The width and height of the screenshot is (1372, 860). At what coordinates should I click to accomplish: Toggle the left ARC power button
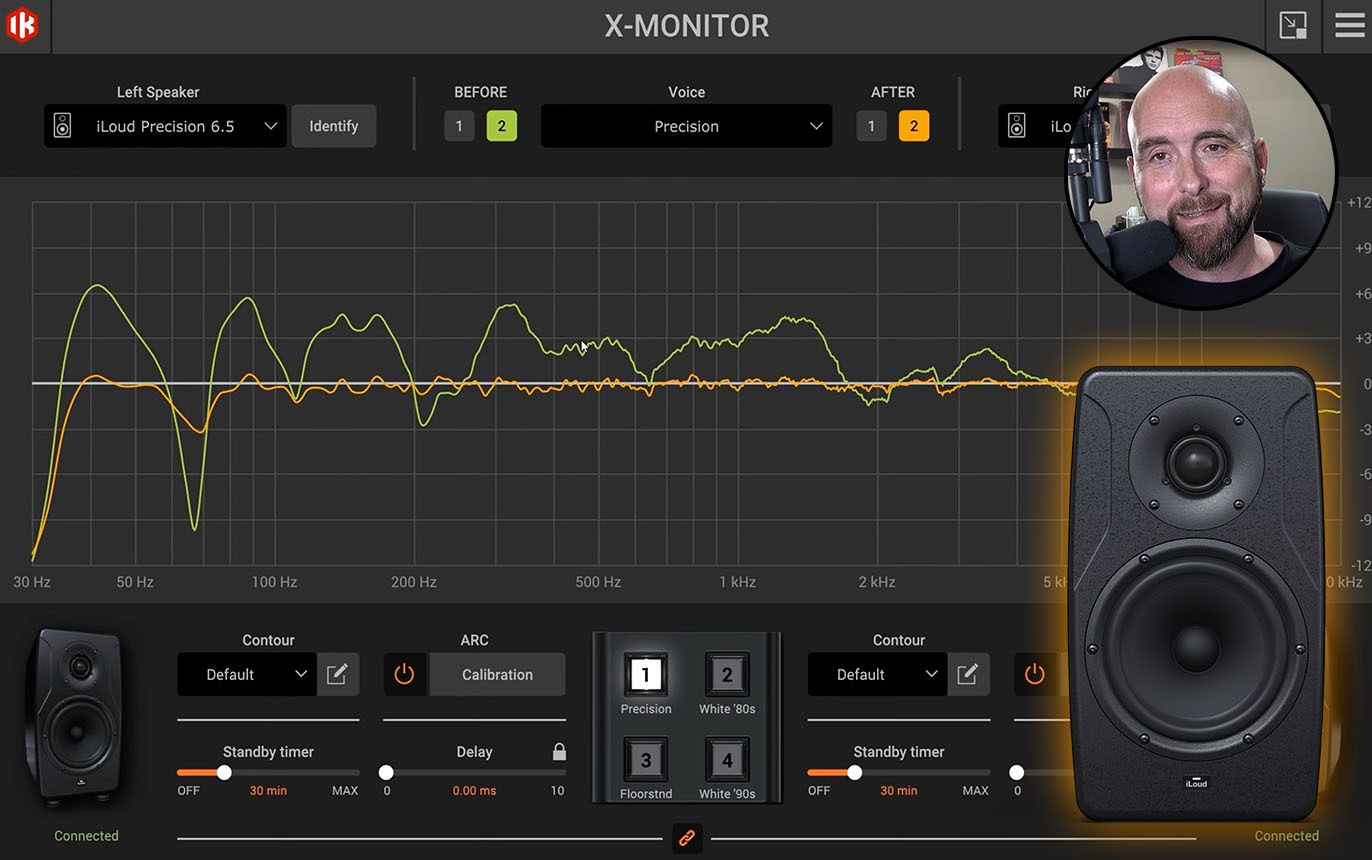405,674
